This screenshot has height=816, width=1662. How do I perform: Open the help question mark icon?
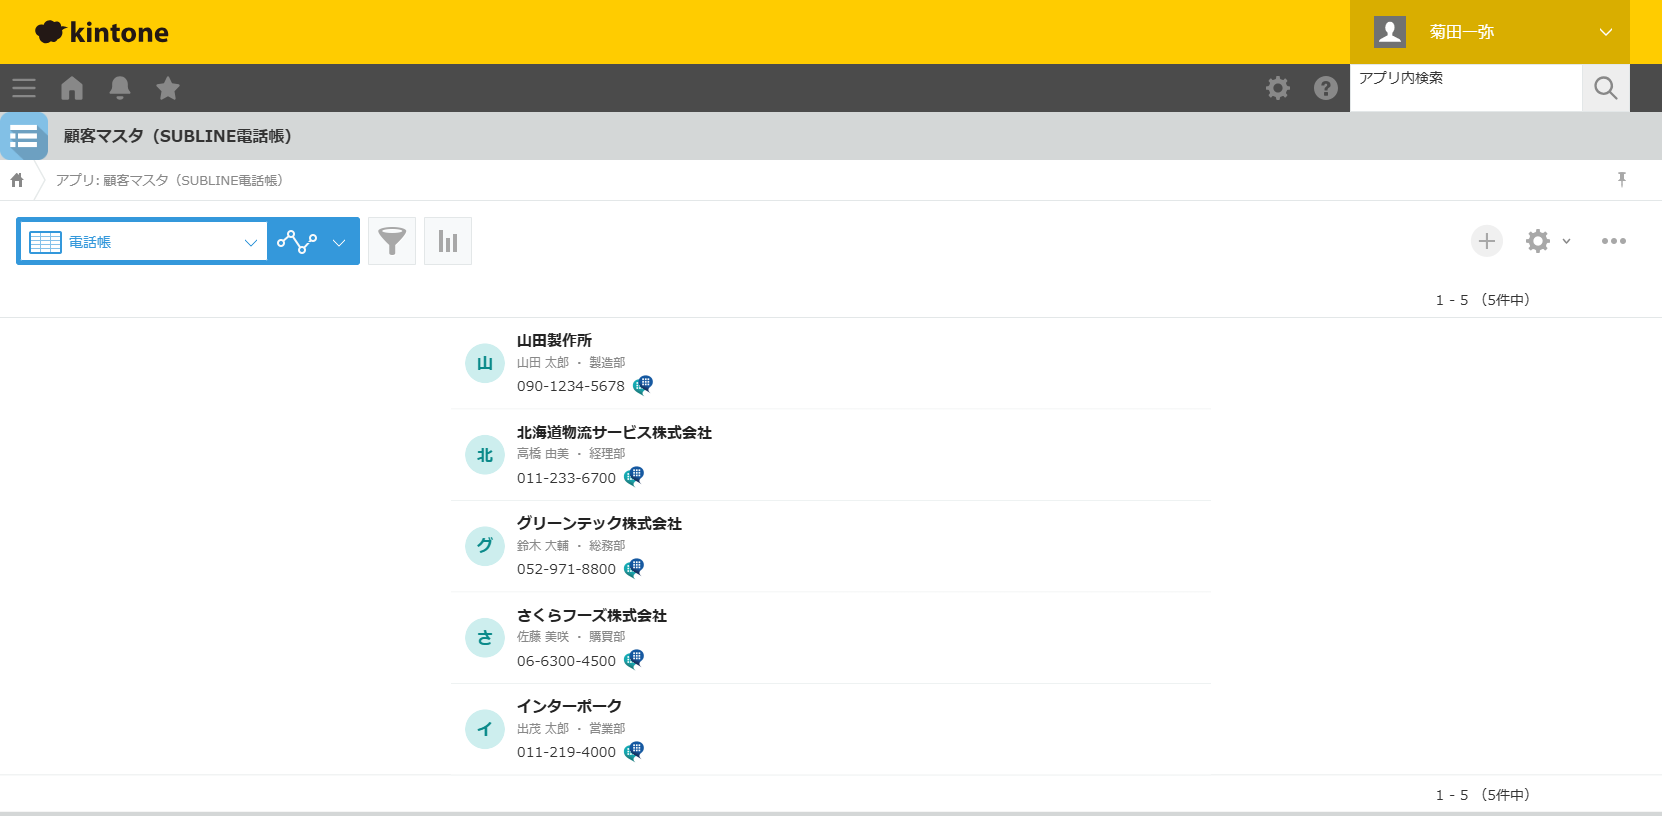click(1326, 88)
